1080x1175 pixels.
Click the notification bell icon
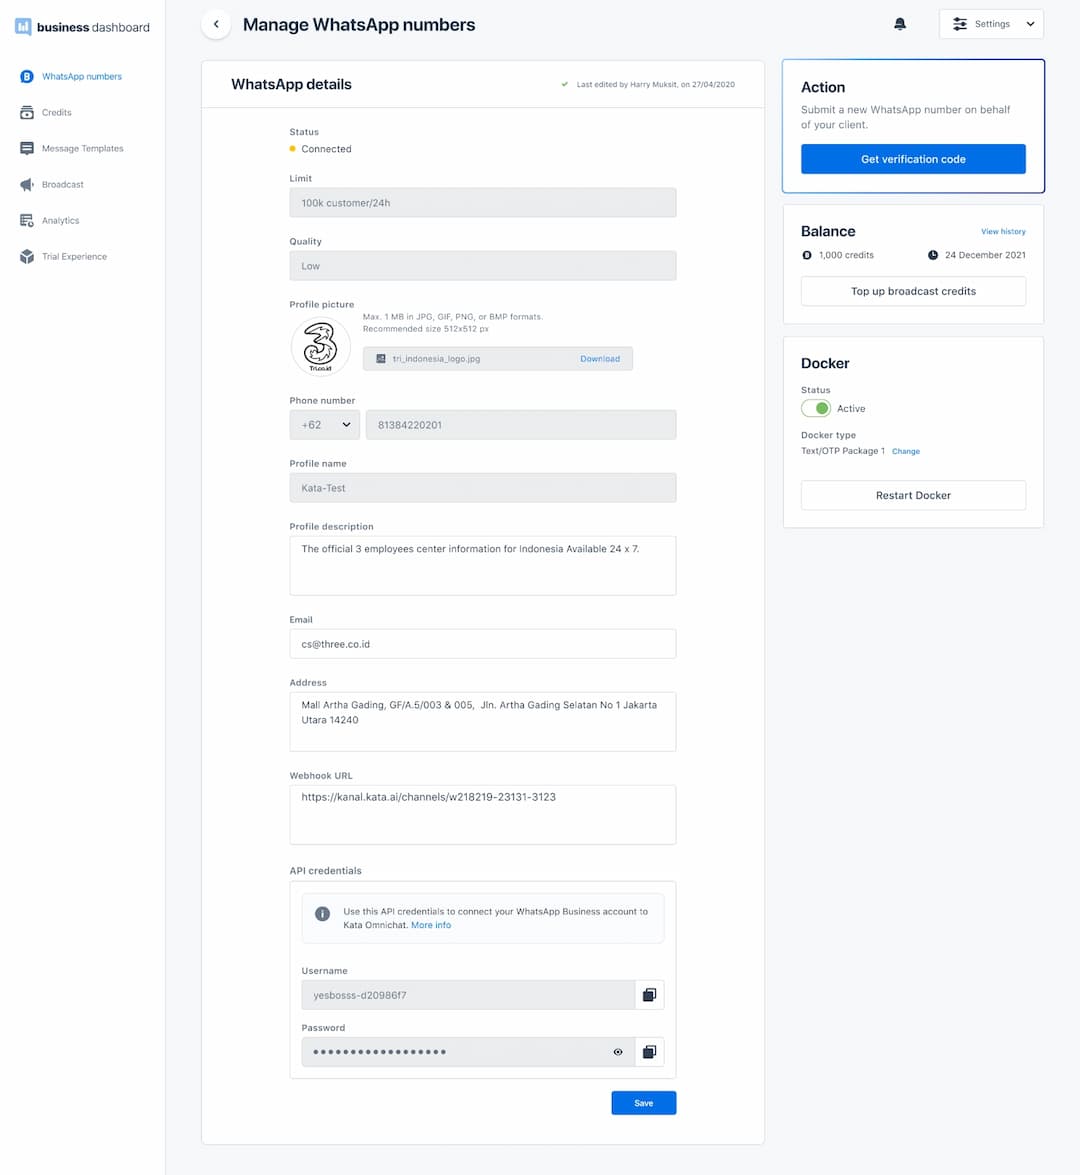pyautogui.click(x=899, y=24)
